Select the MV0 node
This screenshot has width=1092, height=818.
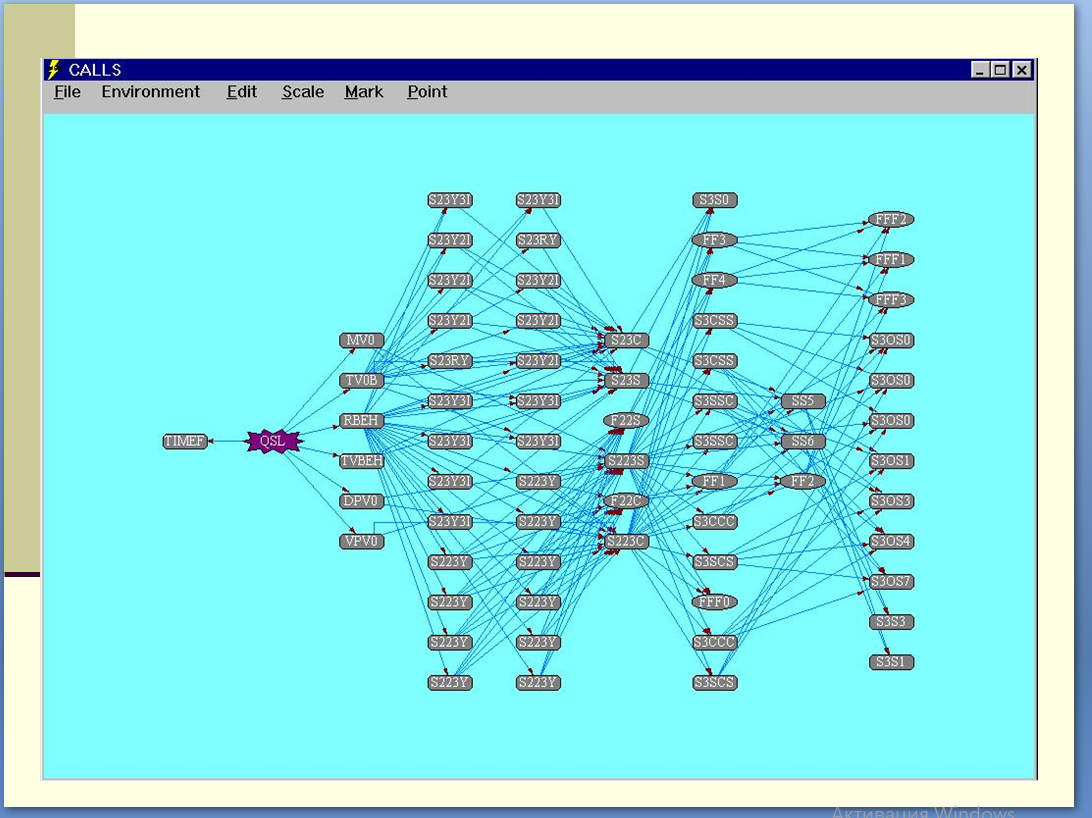361,340
